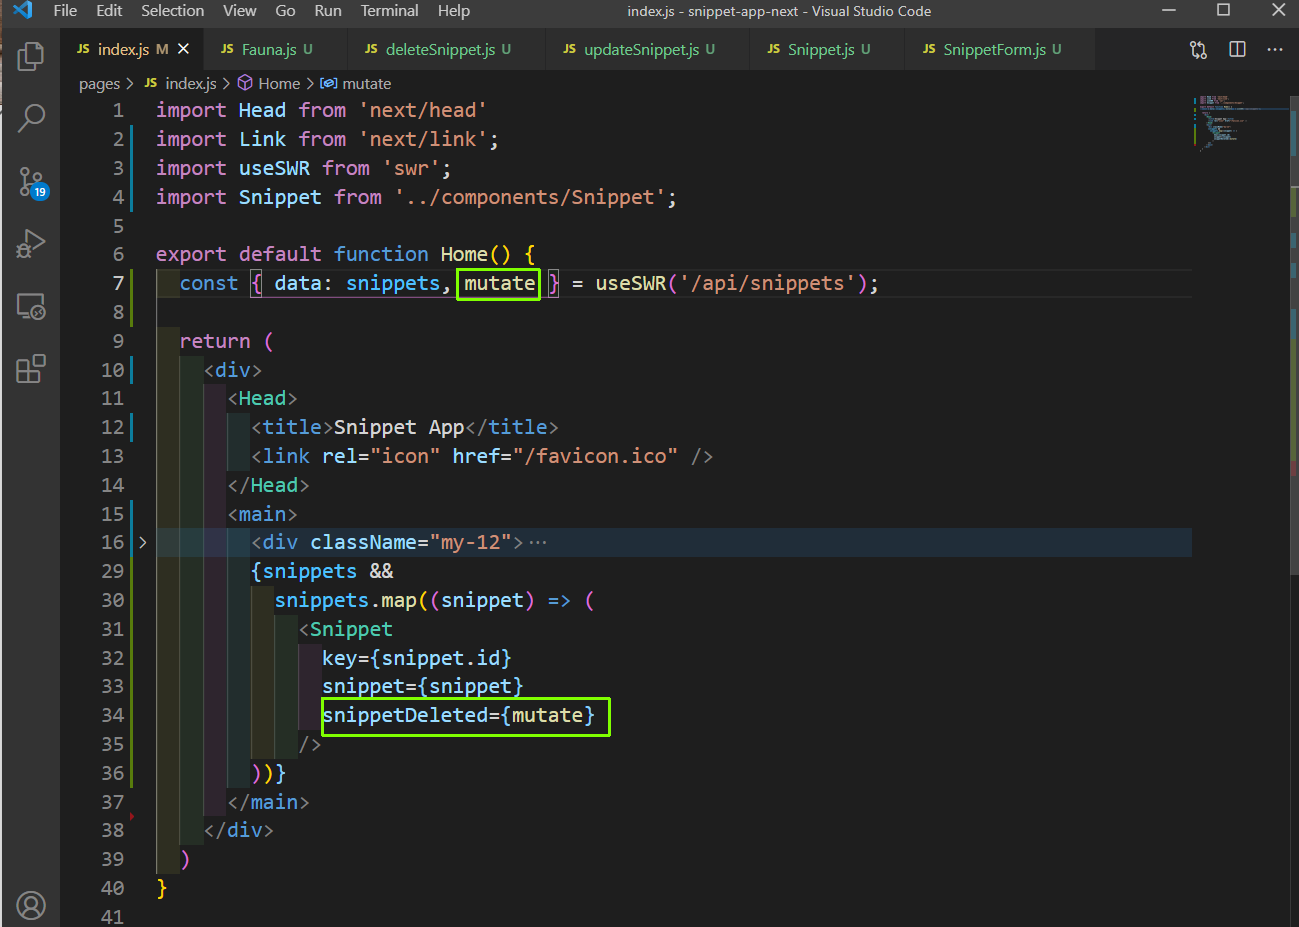Click line number 34 in gutter
The width and height of the screenshot is (1299, 927).
[112, 715]
